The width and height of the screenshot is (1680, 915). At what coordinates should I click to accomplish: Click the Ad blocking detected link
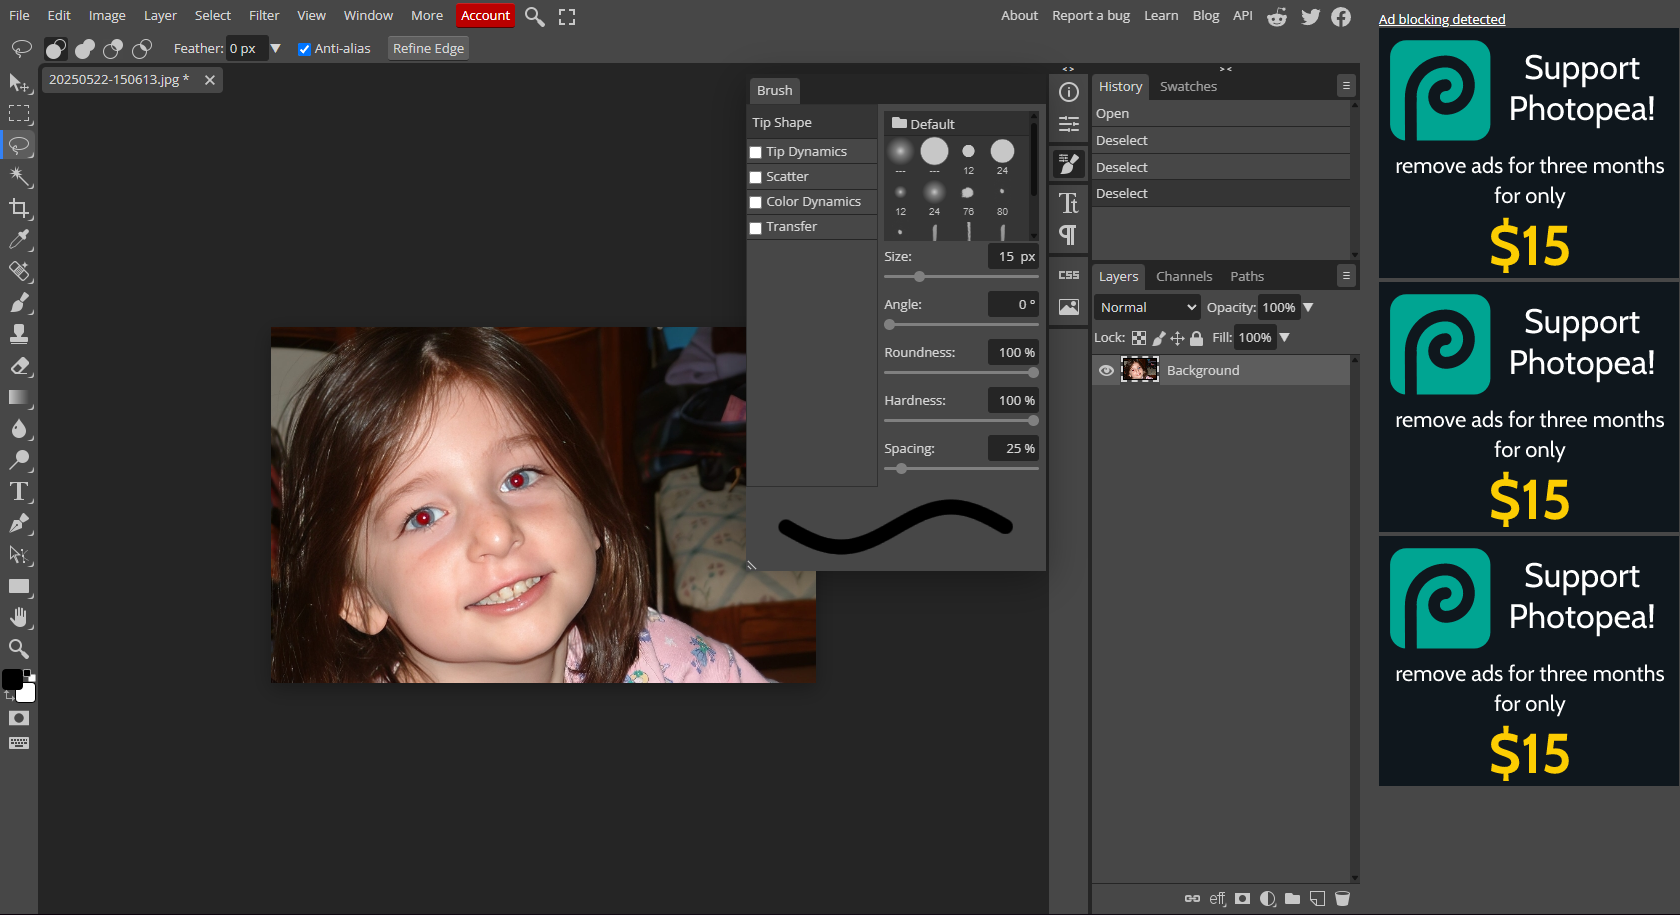coord(1442,19)
